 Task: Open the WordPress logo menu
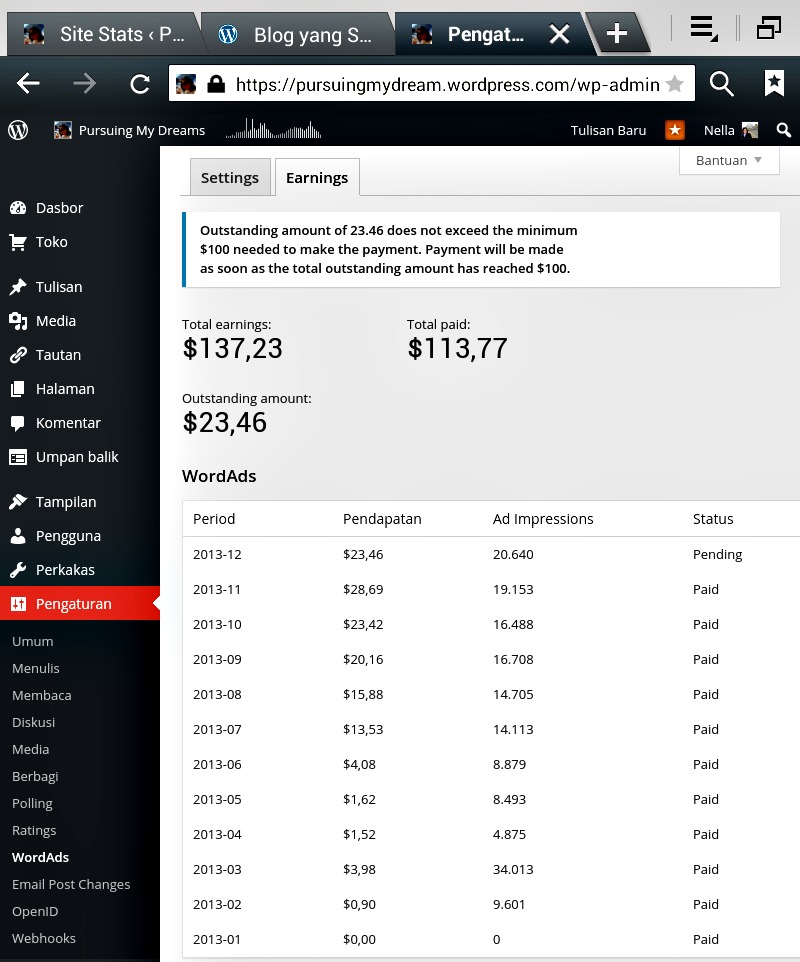[x=18, y=130]
